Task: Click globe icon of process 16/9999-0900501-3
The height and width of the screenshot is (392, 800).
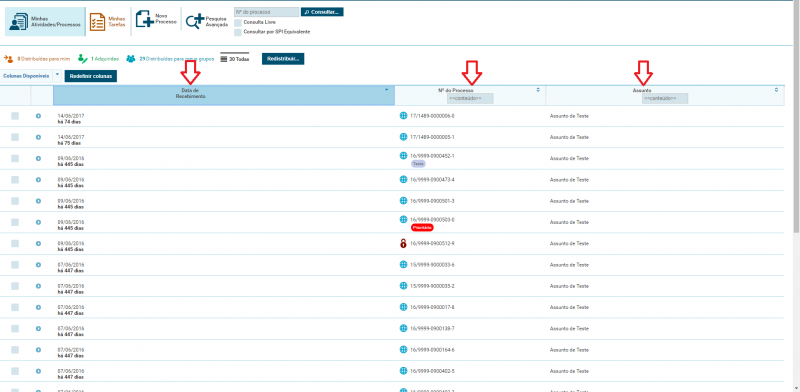Action: 404,201
